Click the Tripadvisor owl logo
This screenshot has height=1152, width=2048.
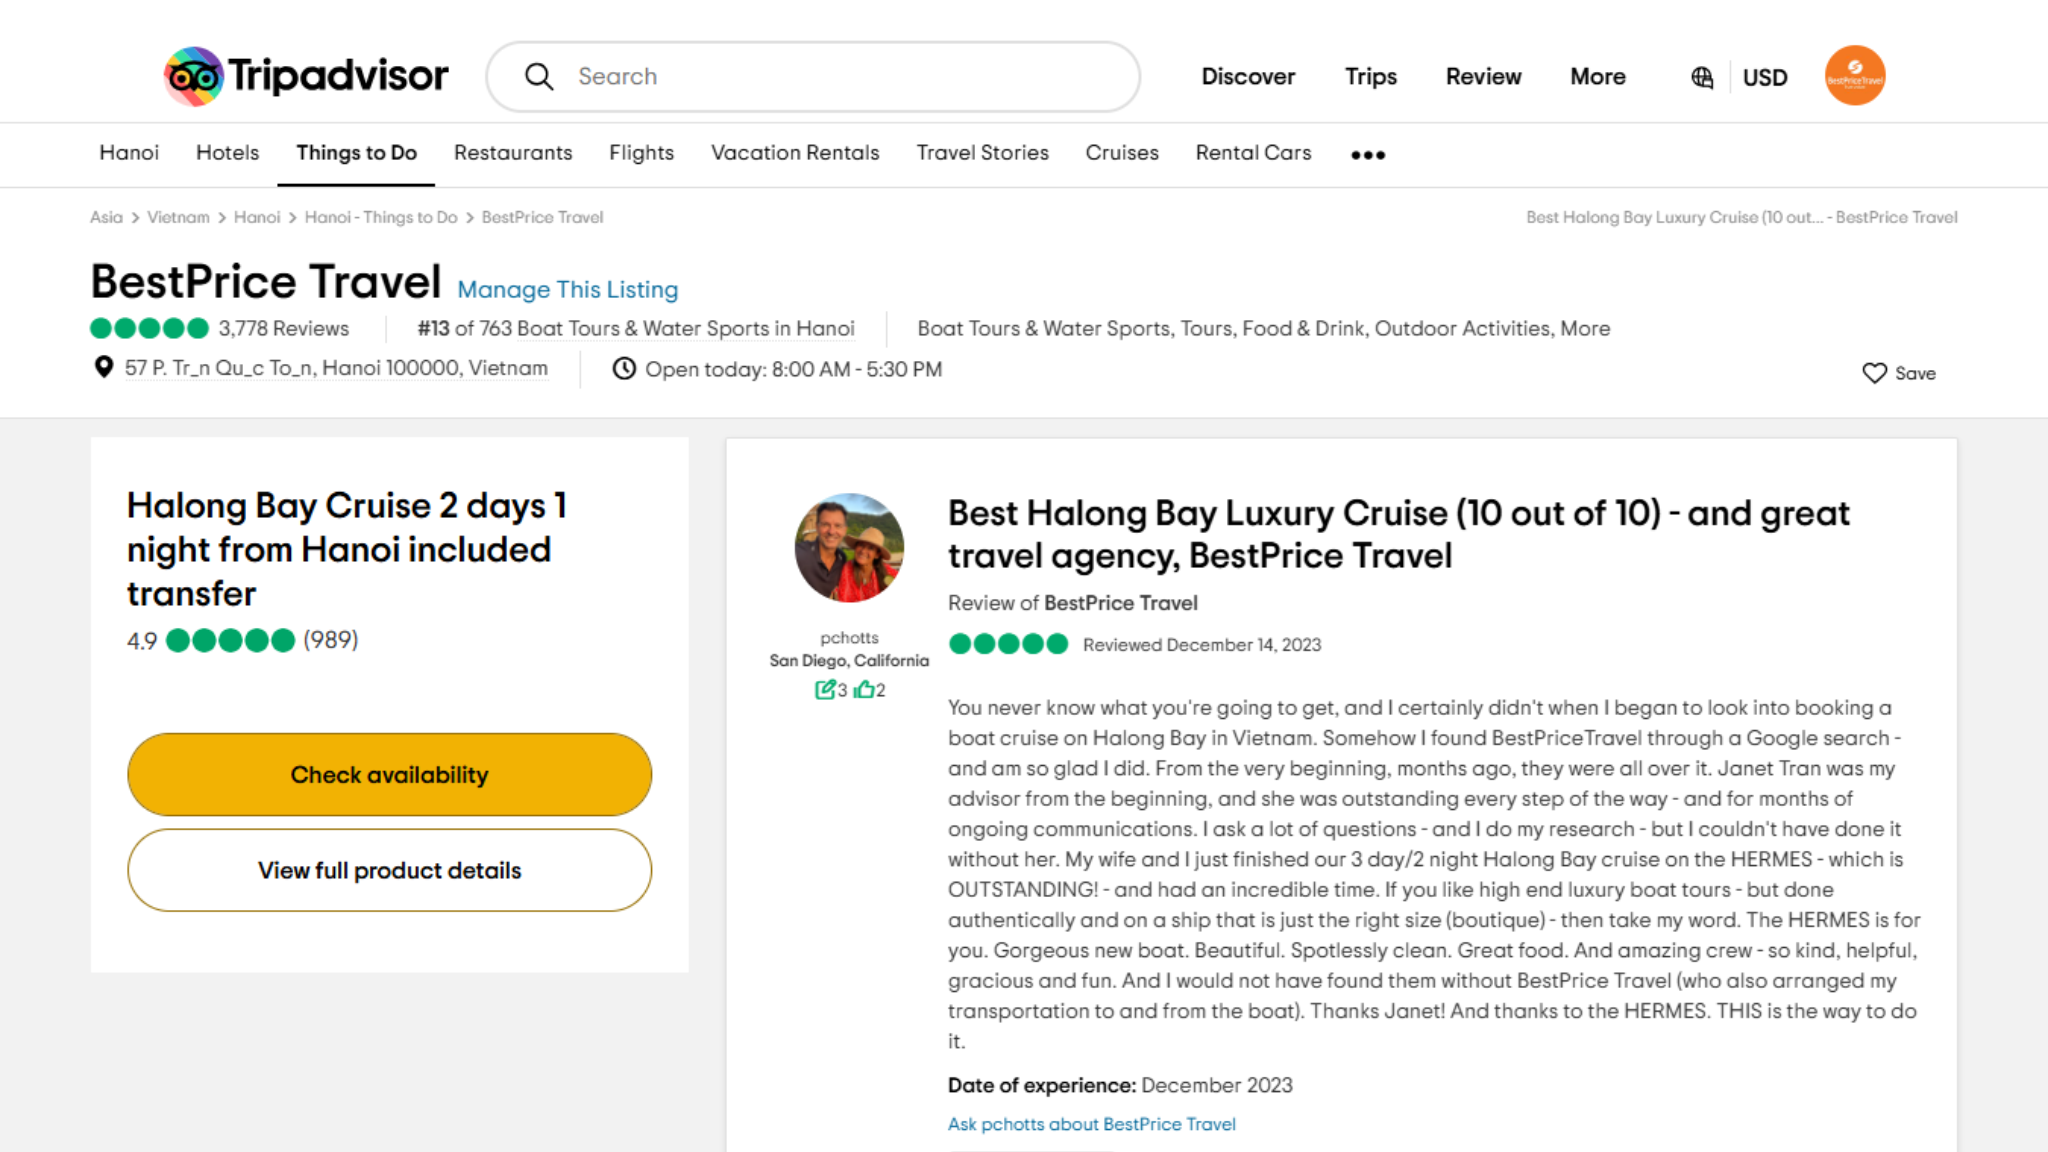pyautogui.click(x=194, y=76)
